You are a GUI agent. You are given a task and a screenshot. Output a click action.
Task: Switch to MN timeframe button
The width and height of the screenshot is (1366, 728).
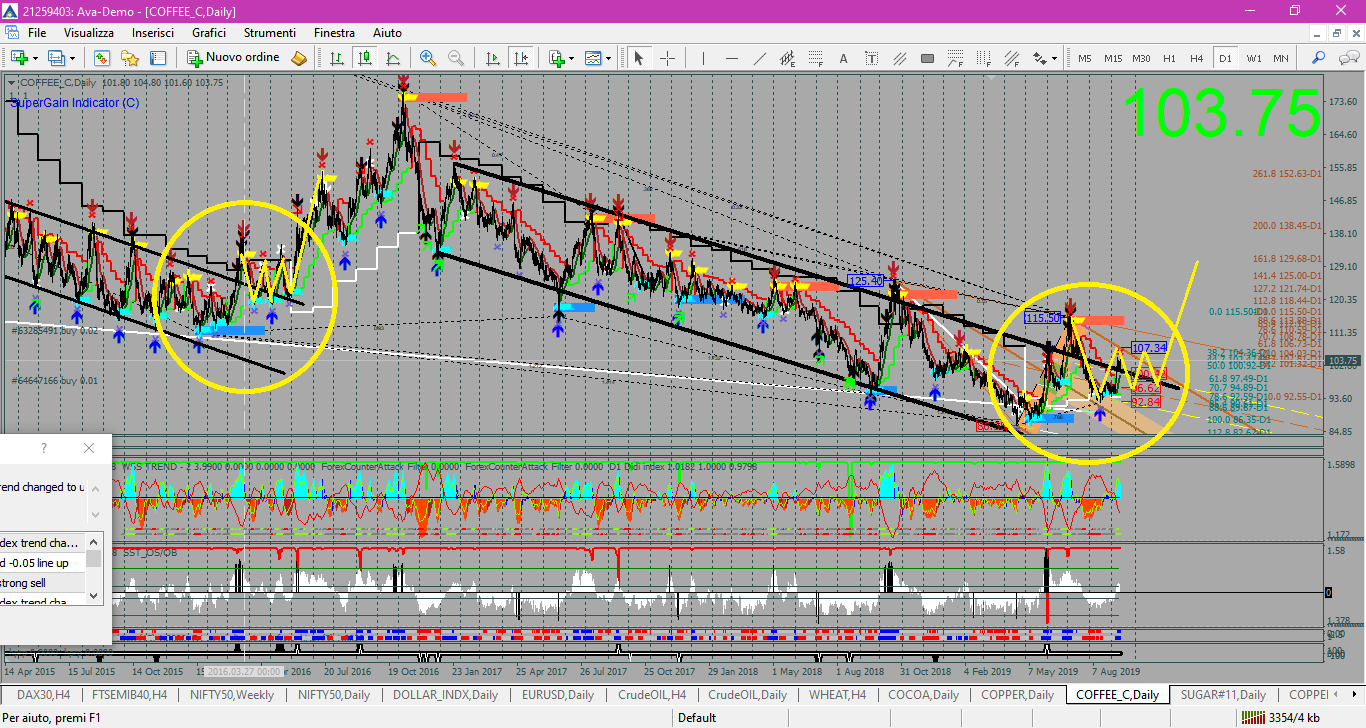click(x=1281, y=58)
